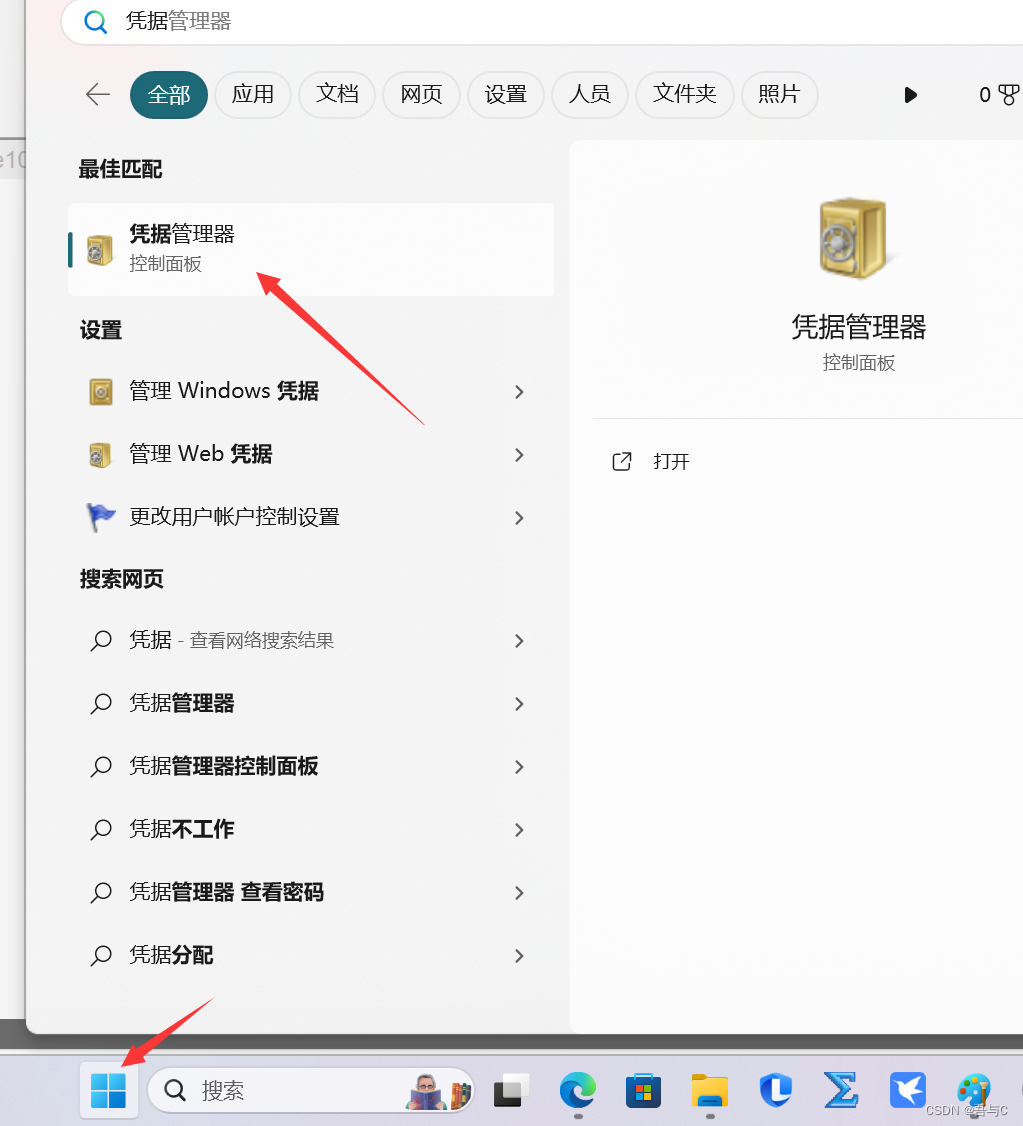Viewport: 1023px width, 1126px height.
Task: Click the Start button on the taskbar
Action: click(108, 1090)
